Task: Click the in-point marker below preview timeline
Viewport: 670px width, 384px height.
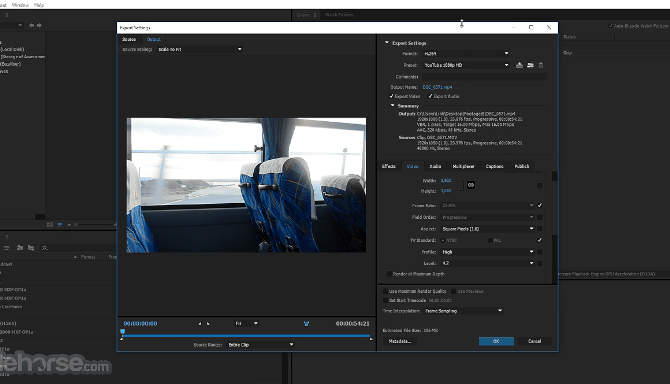Action: click(122, 339)
